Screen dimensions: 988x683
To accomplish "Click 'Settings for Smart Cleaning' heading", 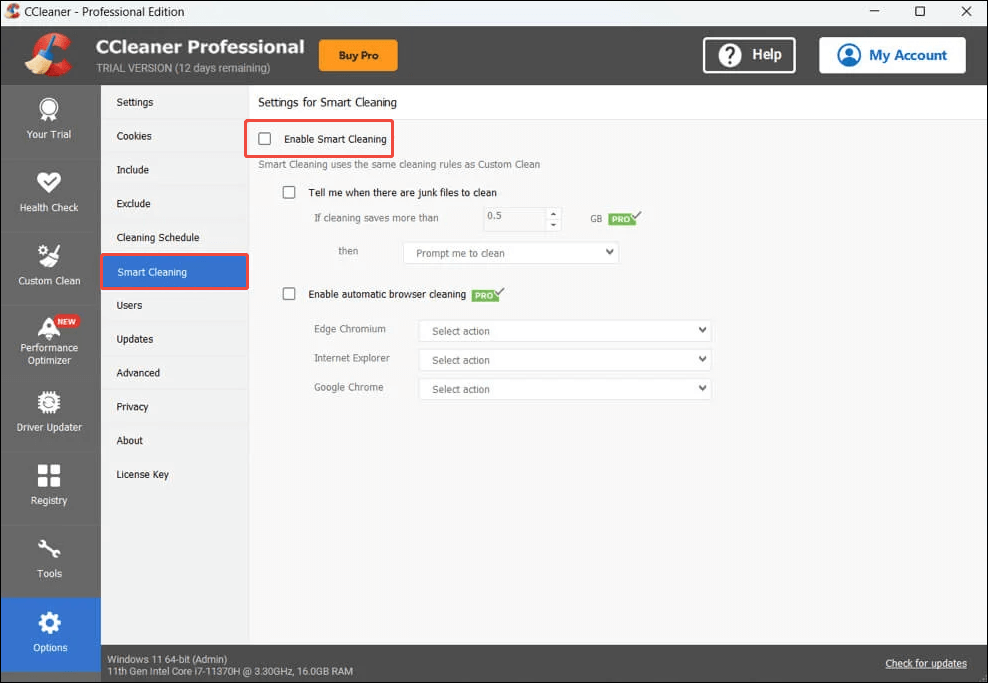I will tap(327, 102).
